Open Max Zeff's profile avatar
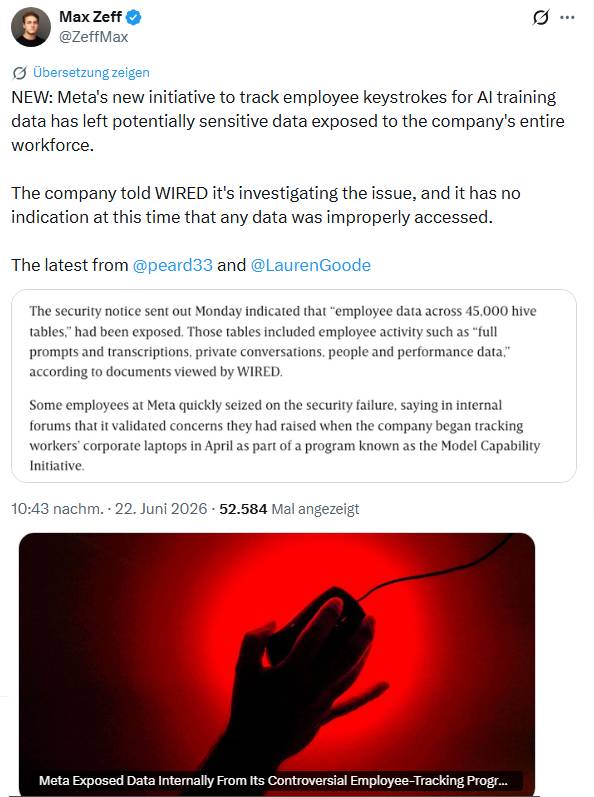Viewport: 594px width, 797px height. point(30,27)
